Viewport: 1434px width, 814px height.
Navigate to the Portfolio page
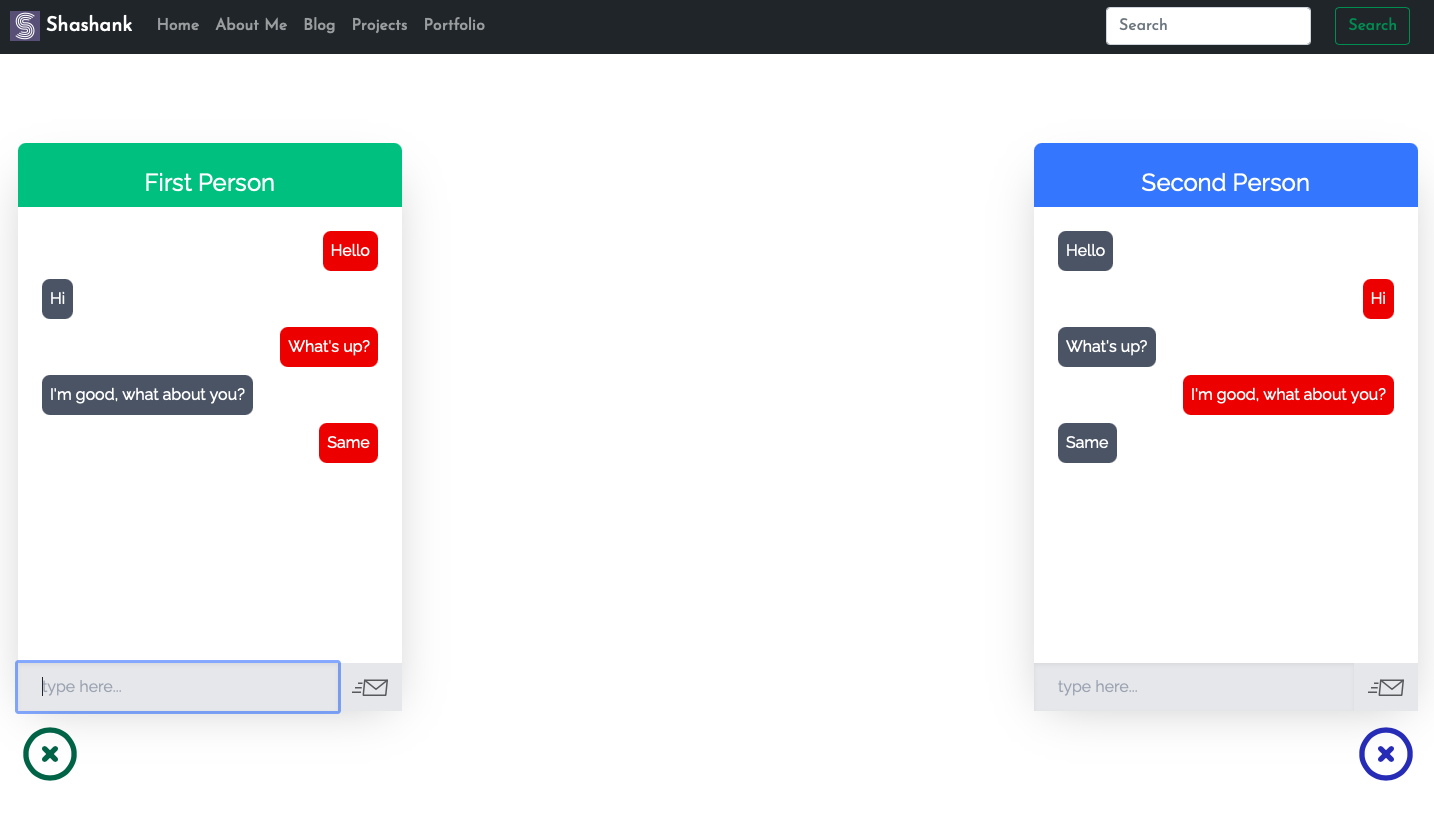tap(454, 25)
